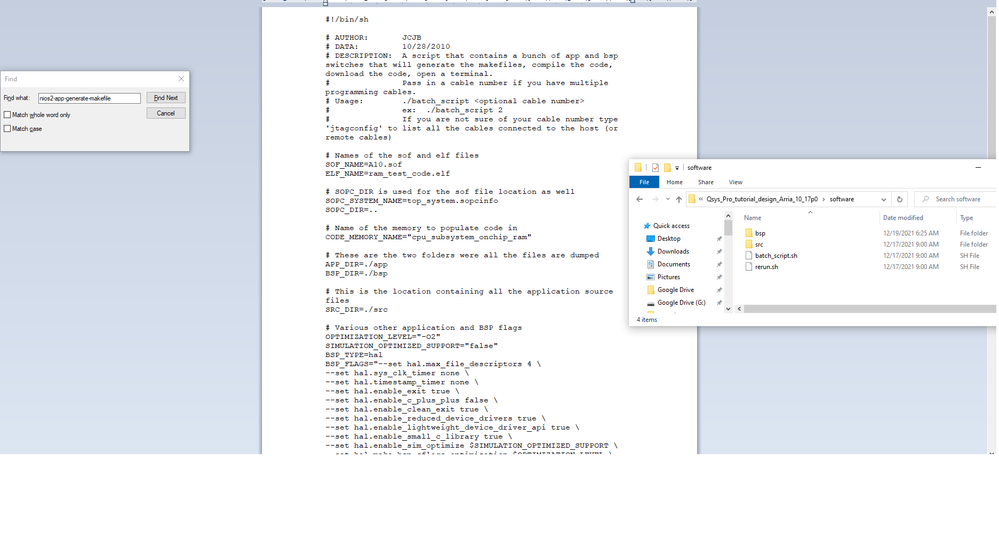Select the bsp folder
The width and height of the screenshot is (999, 537).
point(759,233)
